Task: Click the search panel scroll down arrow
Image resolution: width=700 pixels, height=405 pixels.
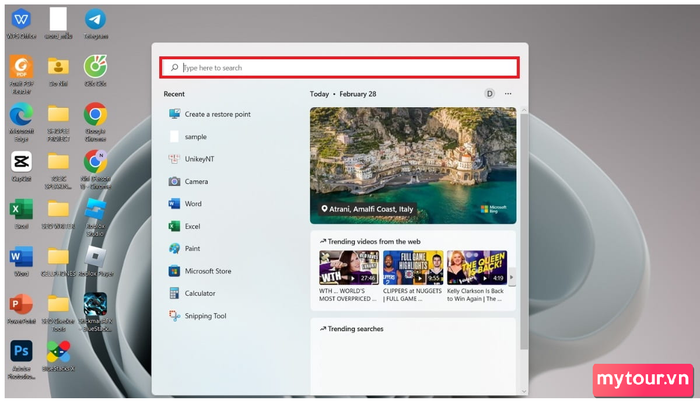Action: 524,391
